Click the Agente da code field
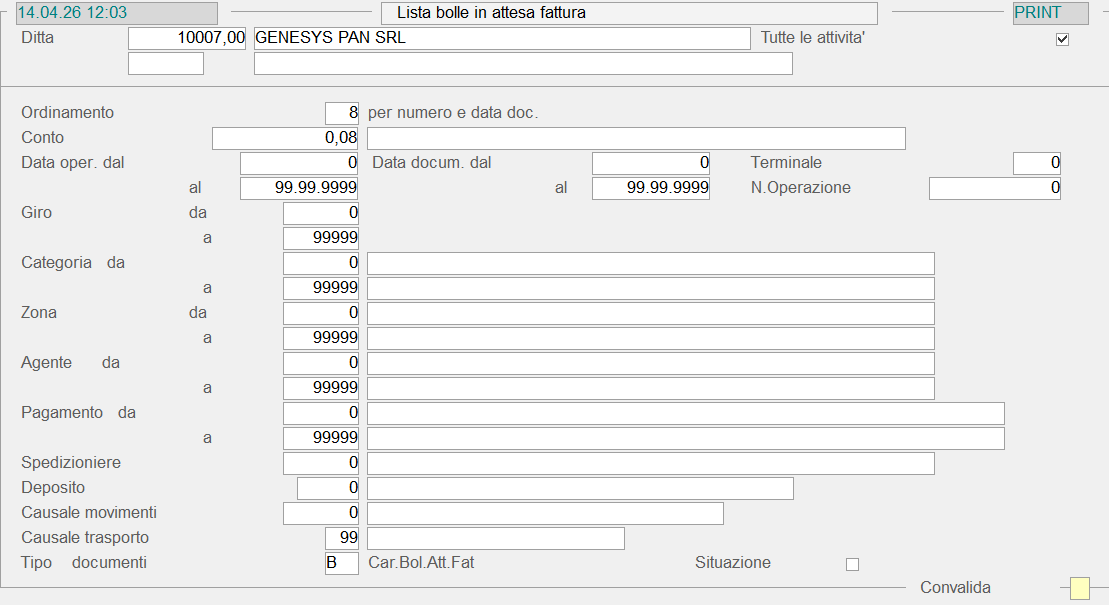 click(321, 363)
